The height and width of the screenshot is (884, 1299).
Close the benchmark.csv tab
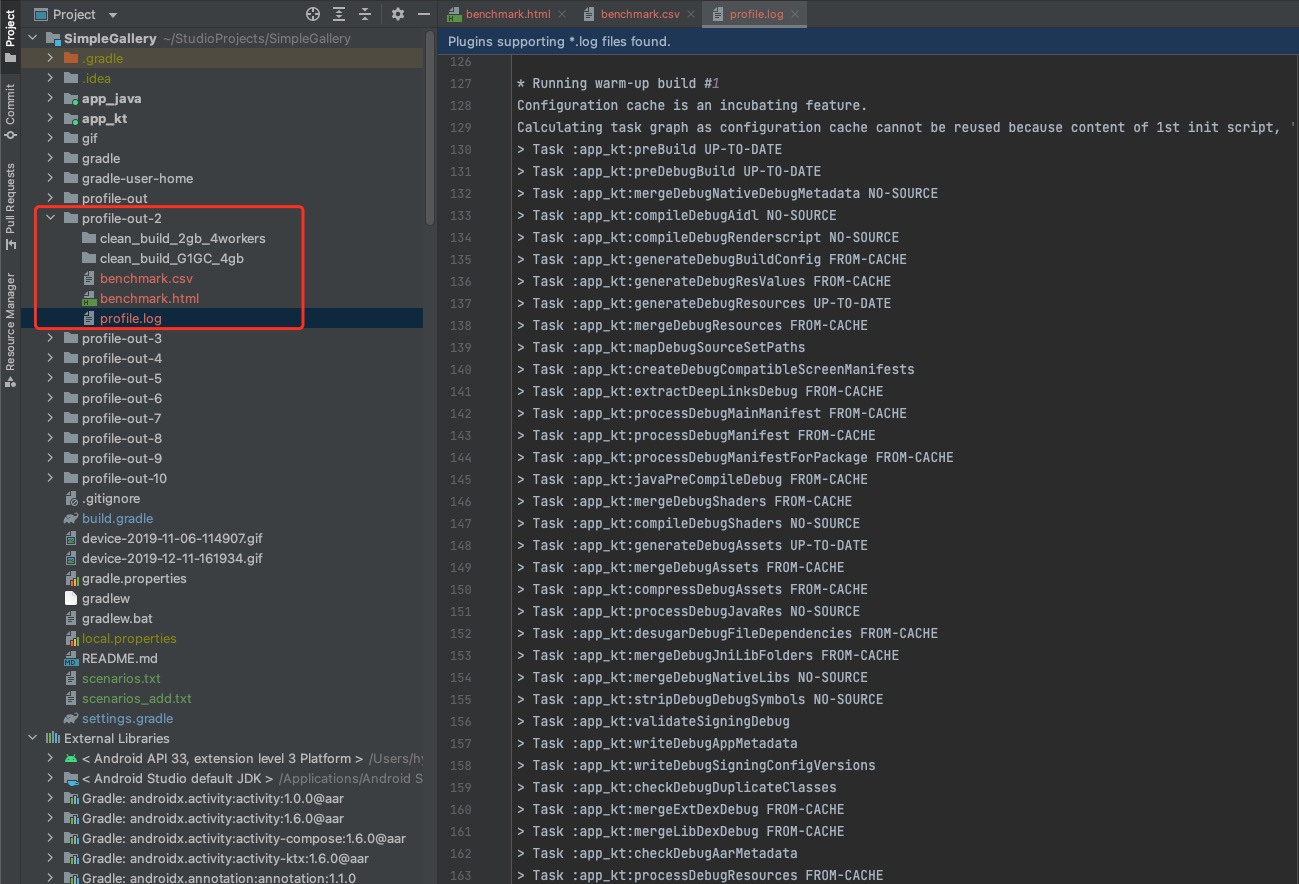point(689,14)
